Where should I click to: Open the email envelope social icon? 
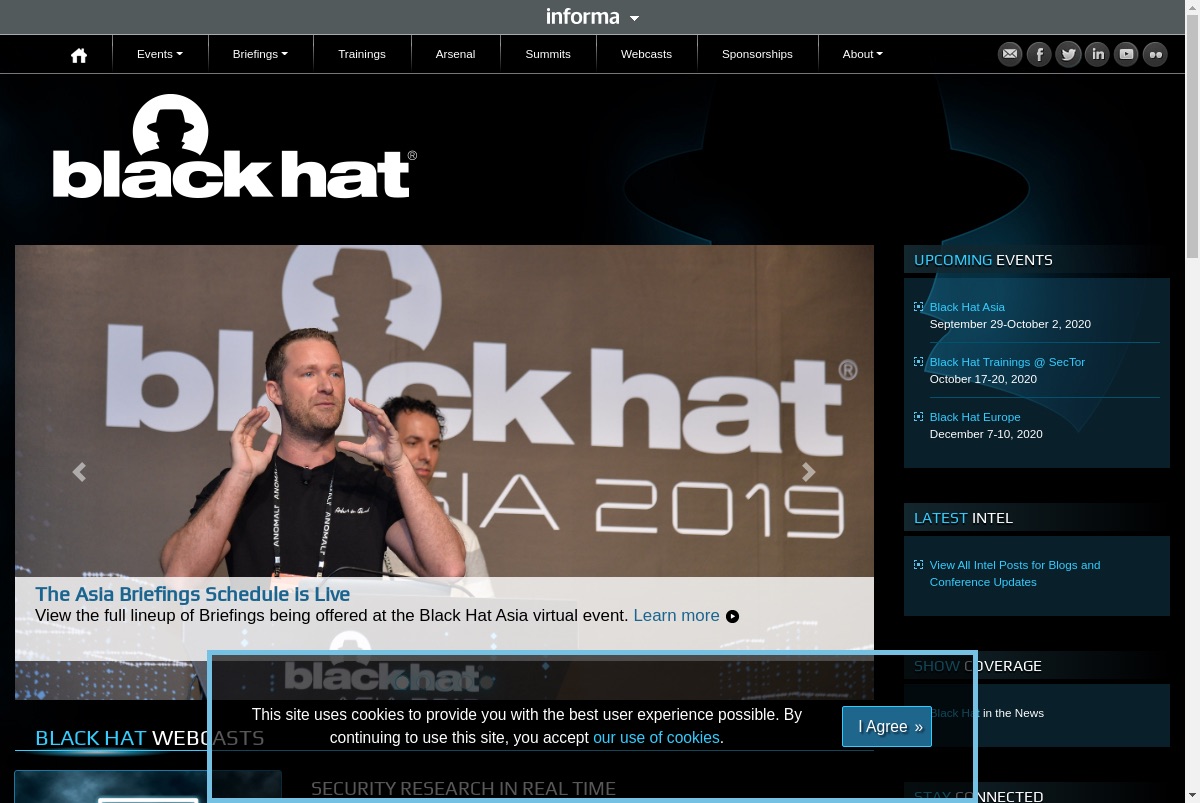click(x=1010, y=54)
